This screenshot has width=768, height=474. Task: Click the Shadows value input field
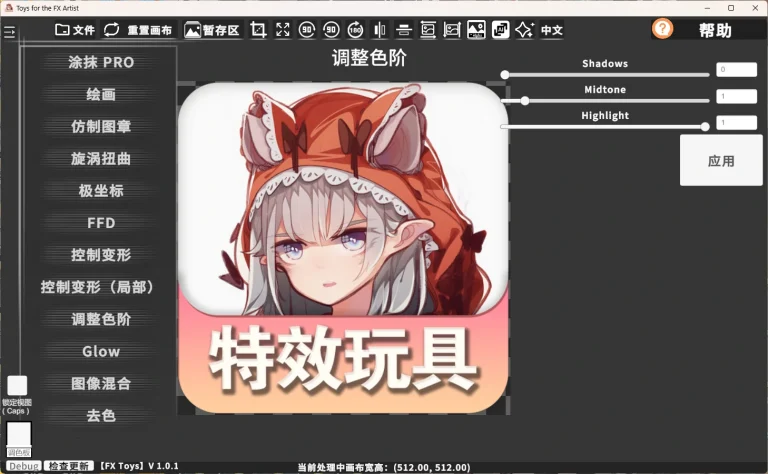click(x=735, y=70)
